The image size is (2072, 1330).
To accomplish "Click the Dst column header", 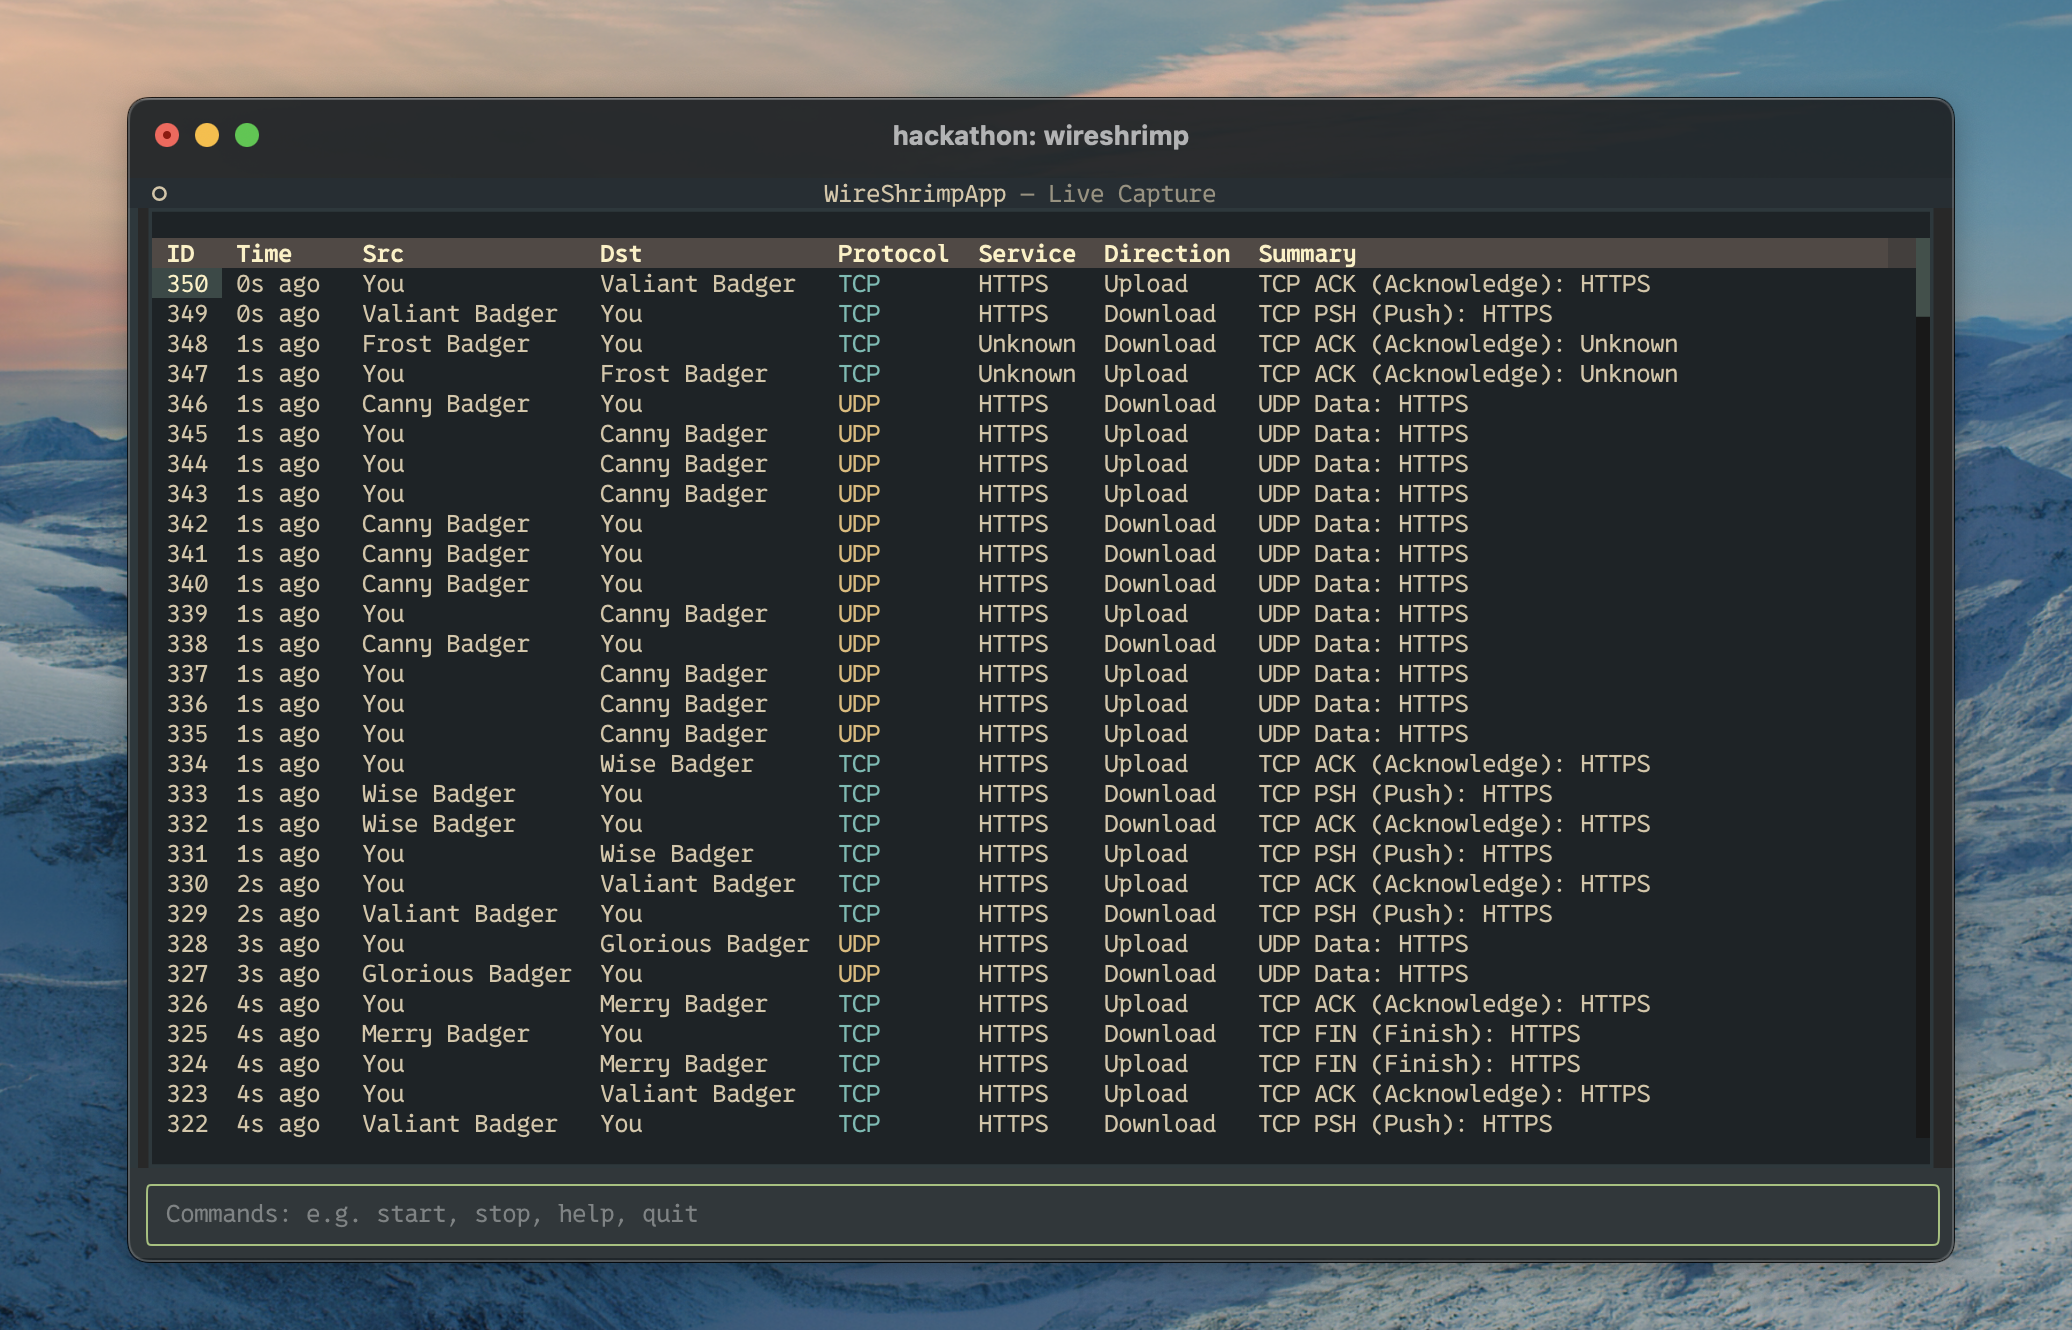I will pyautogui.click(x=620, y=254).
